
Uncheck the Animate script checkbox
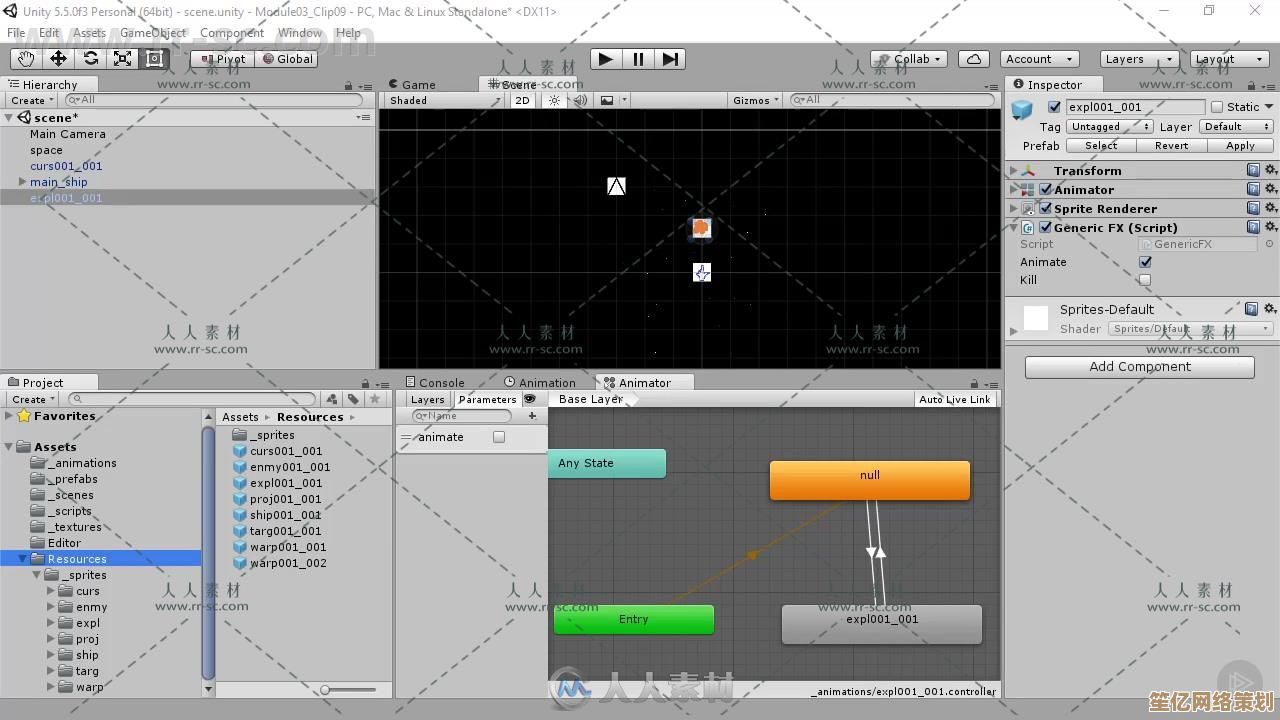(1145, 262)
